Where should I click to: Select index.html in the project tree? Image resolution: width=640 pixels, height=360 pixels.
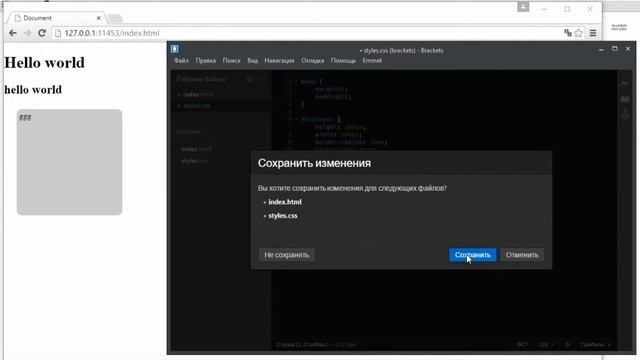click(x=197, y=149)
